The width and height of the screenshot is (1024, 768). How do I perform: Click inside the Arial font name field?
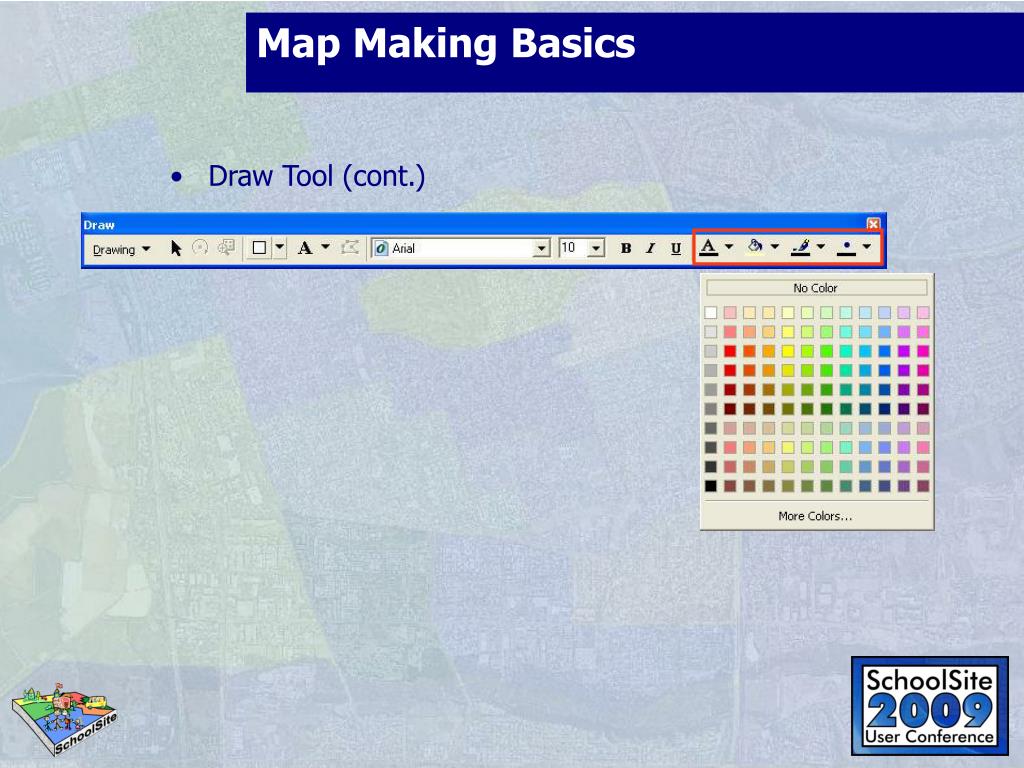[461, 248]
